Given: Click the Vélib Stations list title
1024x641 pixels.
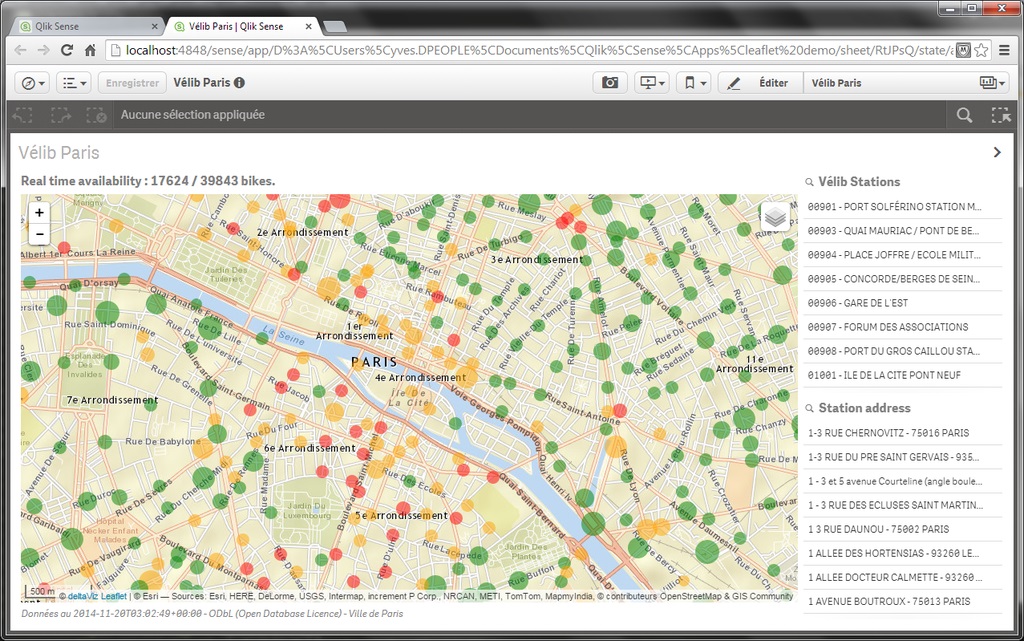Looking at the screenshot, I should (x=859, y=182).
